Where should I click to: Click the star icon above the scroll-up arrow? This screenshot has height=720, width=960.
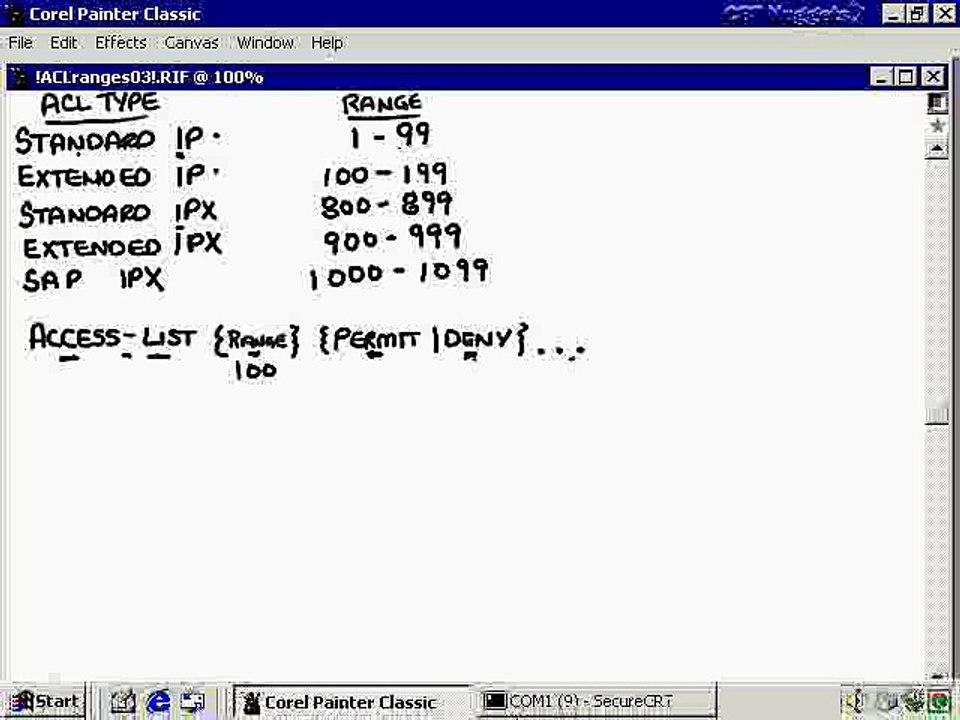[937, 127]
